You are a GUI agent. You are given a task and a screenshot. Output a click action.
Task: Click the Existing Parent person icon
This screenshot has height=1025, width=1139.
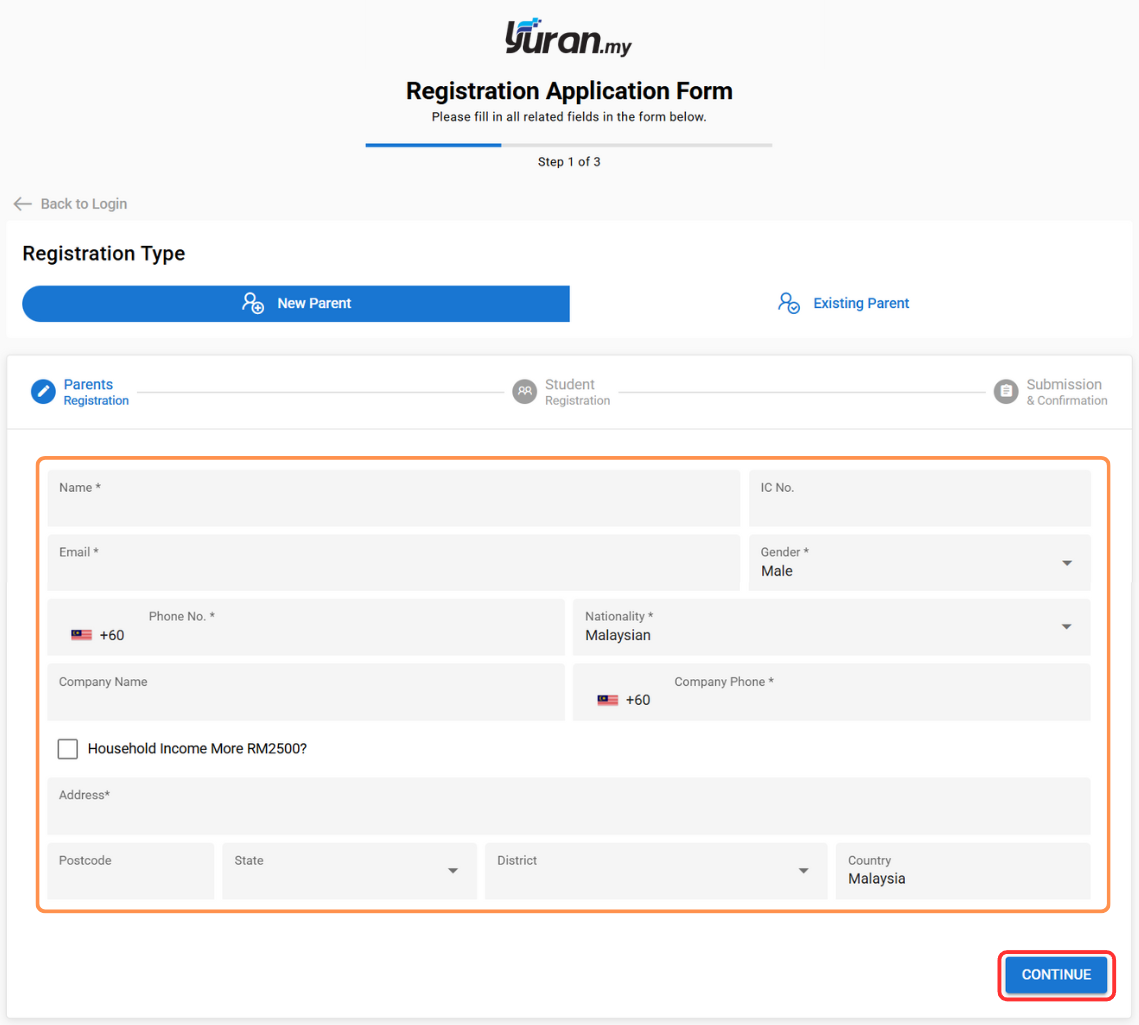click(x=789, y=303)
